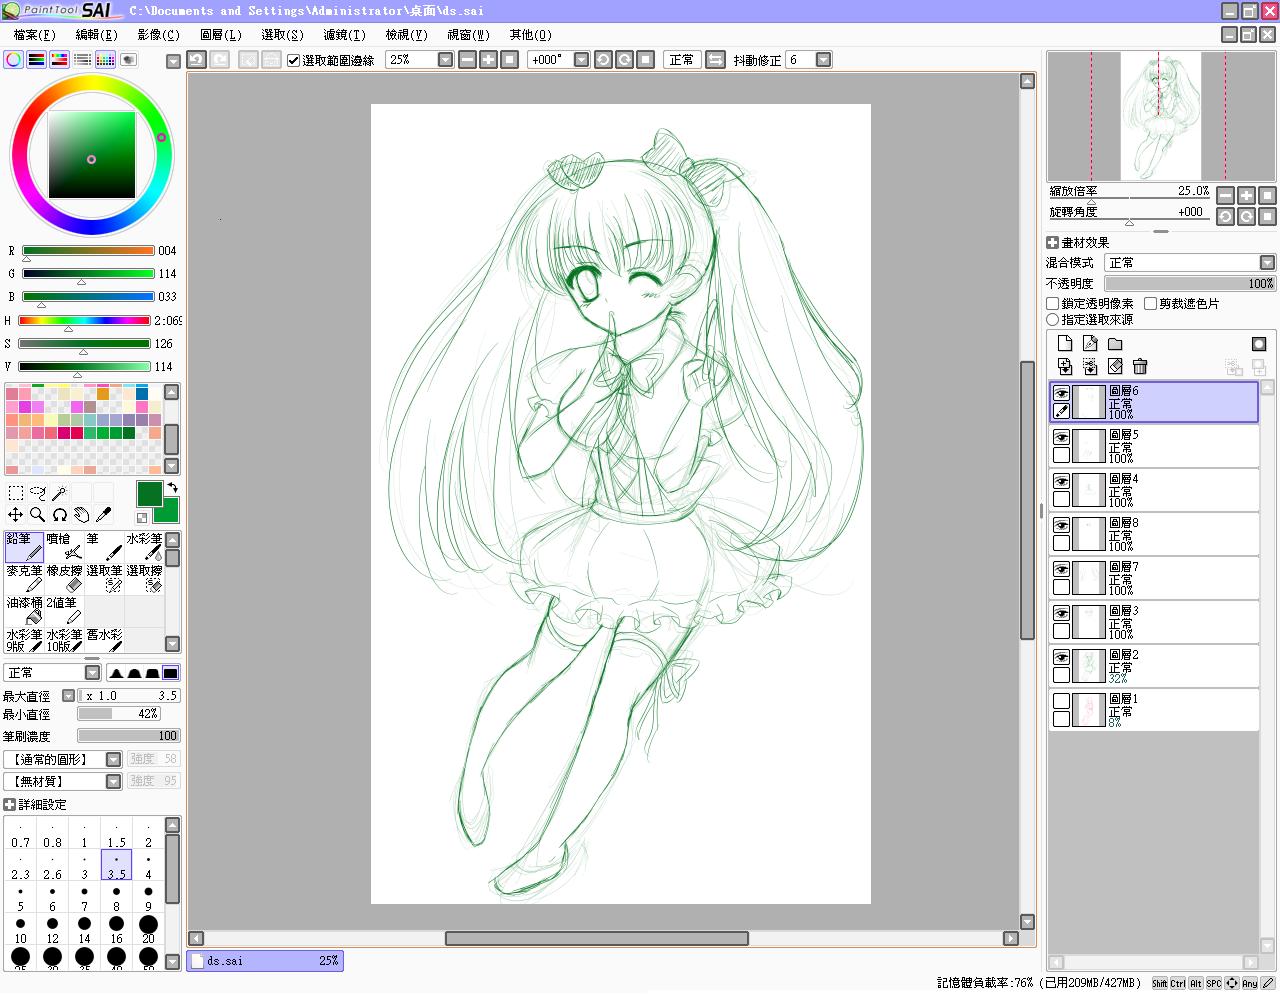Select the 圖層4 layer row
This screenshot has height=994, width=1280.
(x=1153, y=491)
